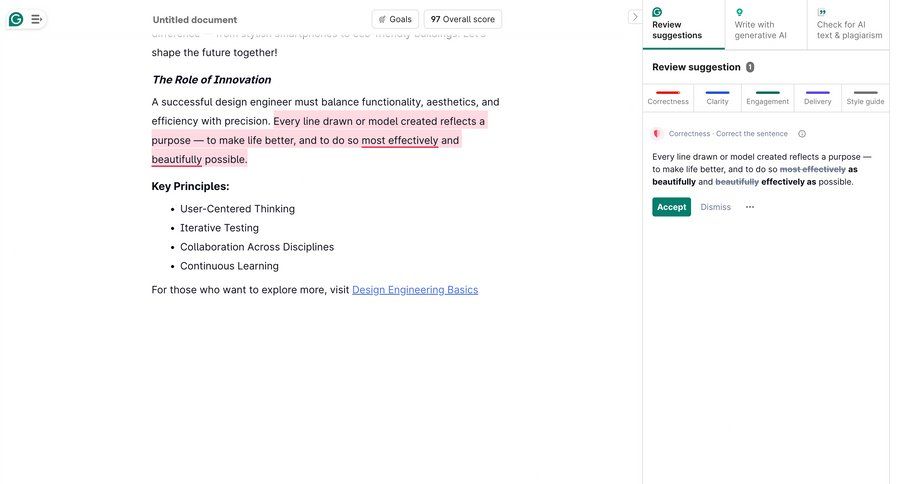Switch to Write with generative AI tab

[766, 25]
